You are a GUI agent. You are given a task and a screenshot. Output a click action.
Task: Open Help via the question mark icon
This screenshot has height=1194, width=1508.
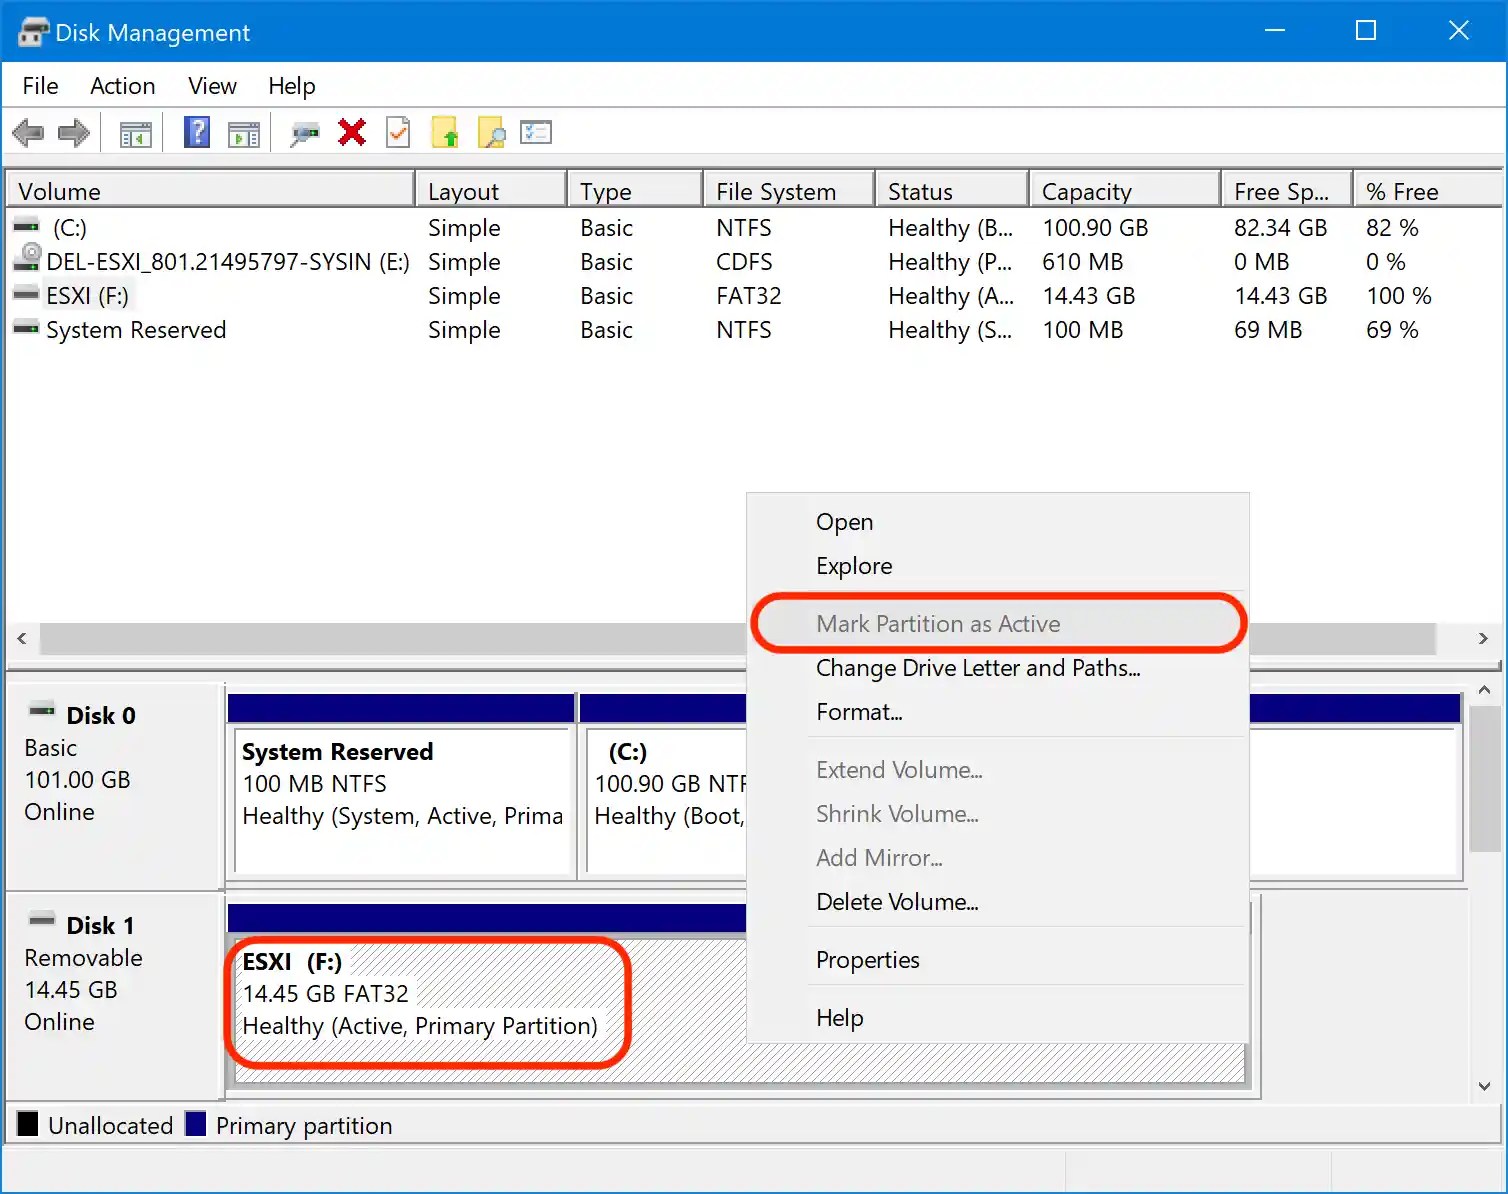pos(196,132)
